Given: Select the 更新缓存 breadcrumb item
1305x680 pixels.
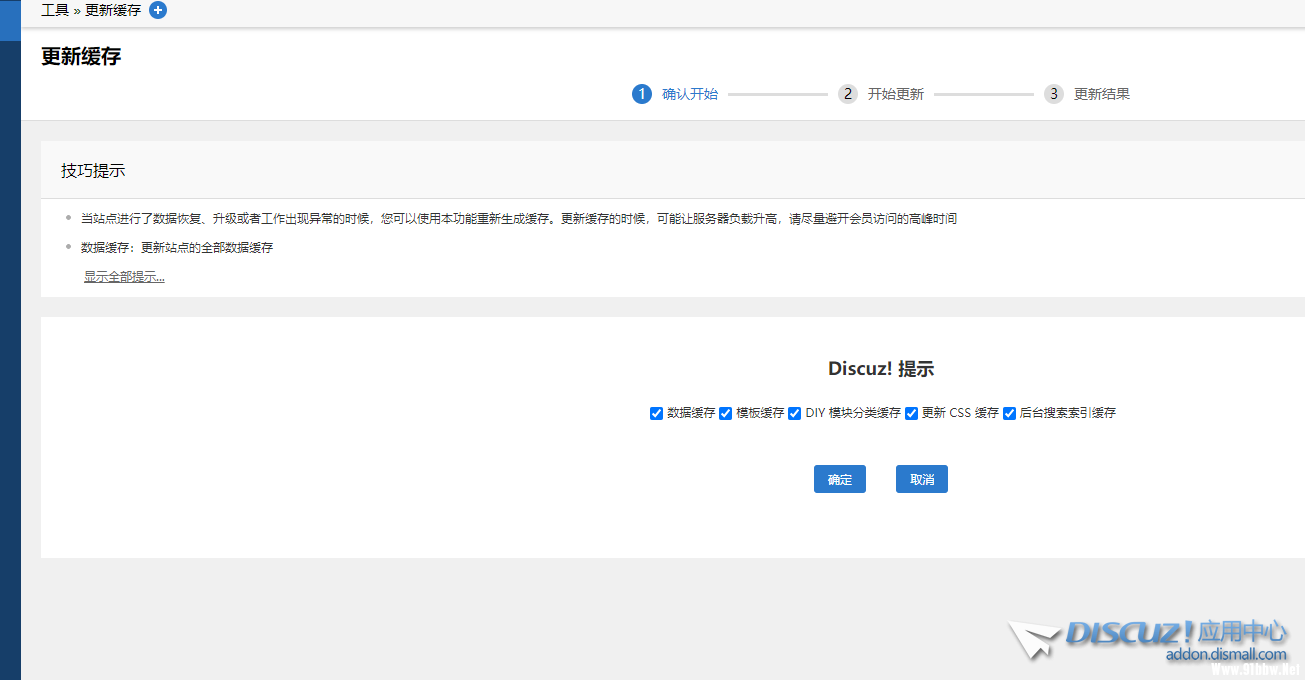Looking at the screenshot, I should pyautogui.click(x=113, y=10).
